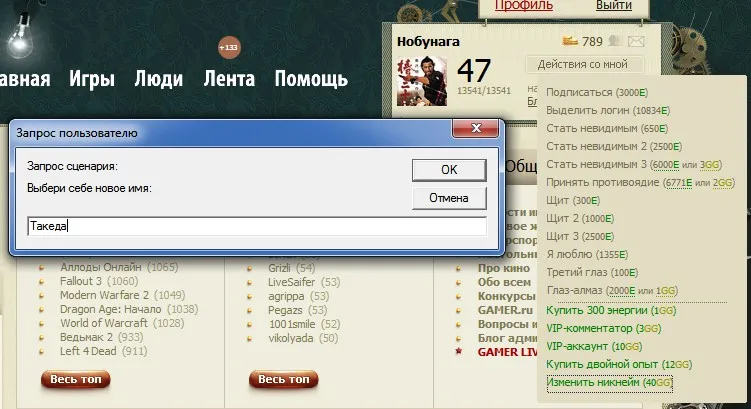Select Глаз-алмаз option
This screenshot has height=409, width=751.
[612, 291]
